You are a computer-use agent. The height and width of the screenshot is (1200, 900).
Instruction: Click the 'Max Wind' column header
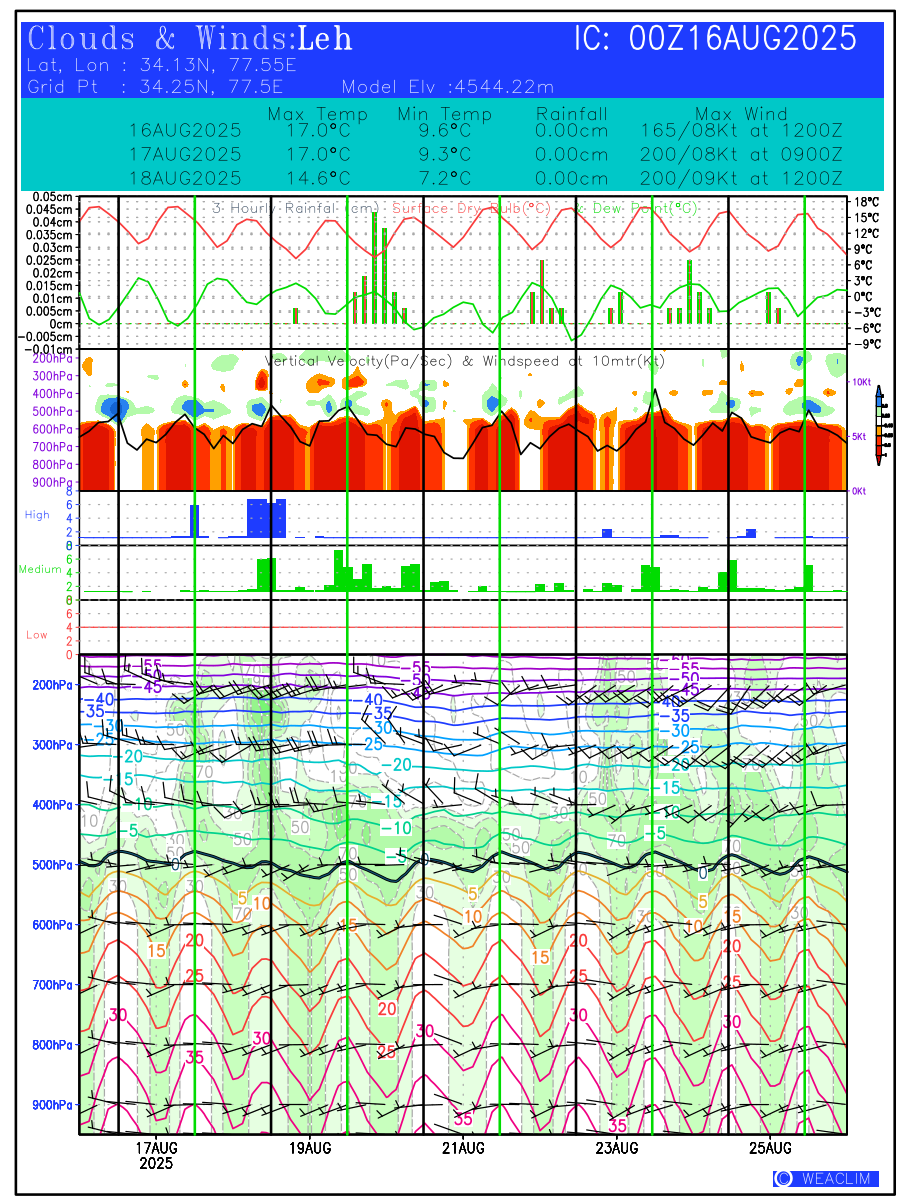[x=741, y=114]
